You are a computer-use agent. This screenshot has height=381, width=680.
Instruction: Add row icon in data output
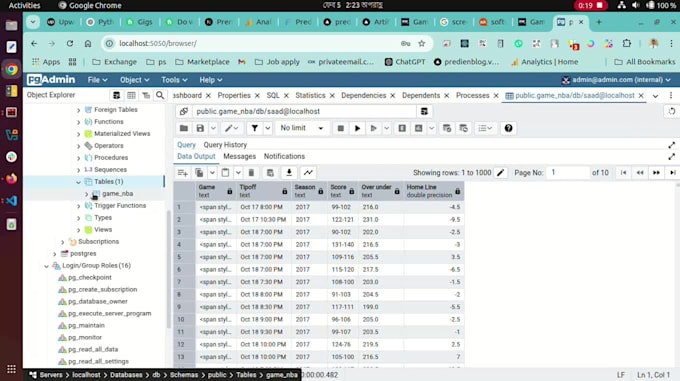[183, 173]
